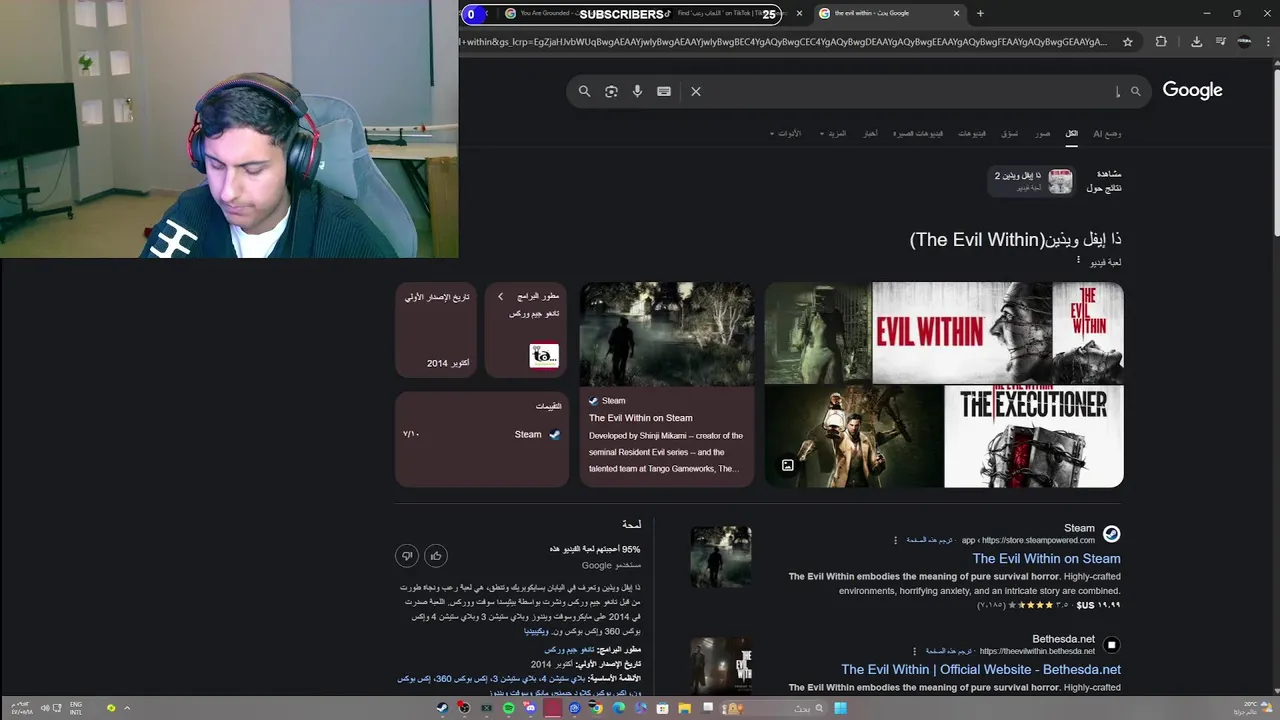The height and width of the screenshot is (720, 1280).
Task: Select the News (أخبار) search tab
Action: 870,133
